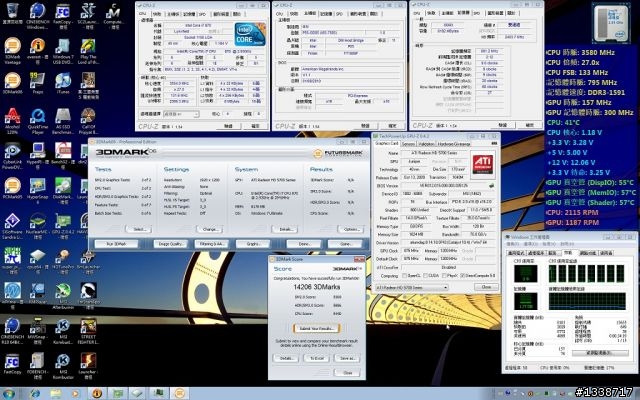
Task: Launch the 3DMark Vantage desktop shortcut
Action: [12, 51]
